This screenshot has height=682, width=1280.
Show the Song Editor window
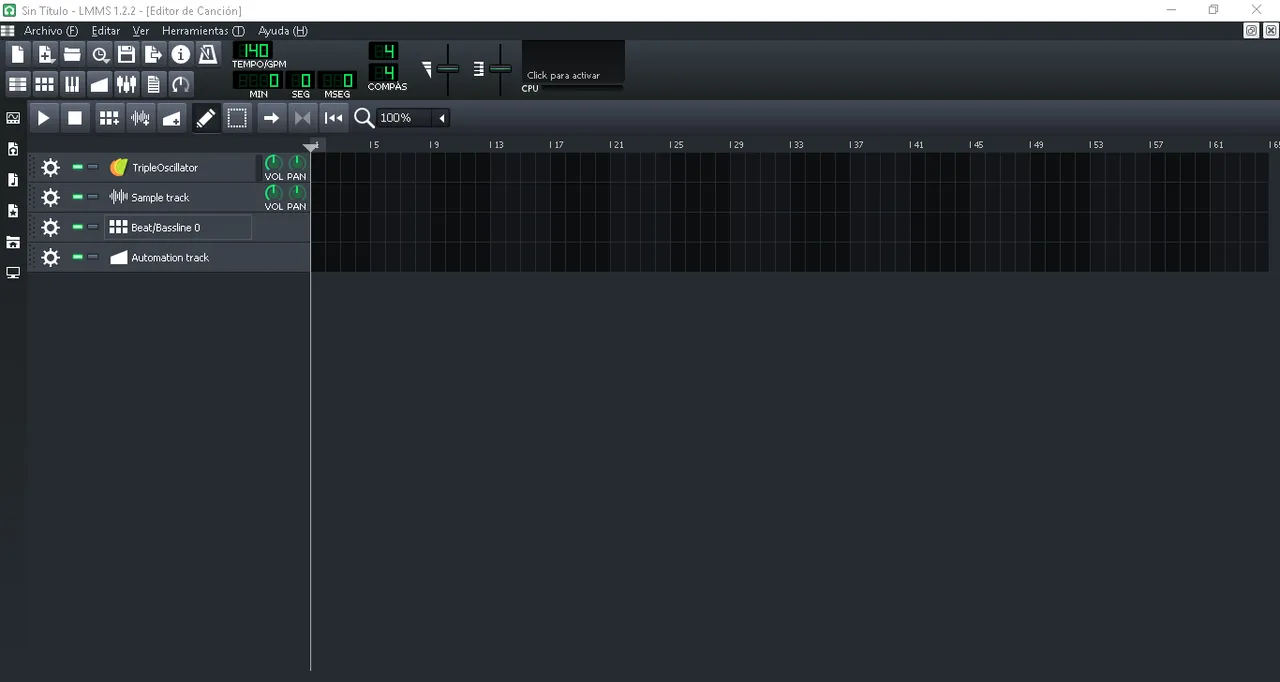tap(18, 84)
